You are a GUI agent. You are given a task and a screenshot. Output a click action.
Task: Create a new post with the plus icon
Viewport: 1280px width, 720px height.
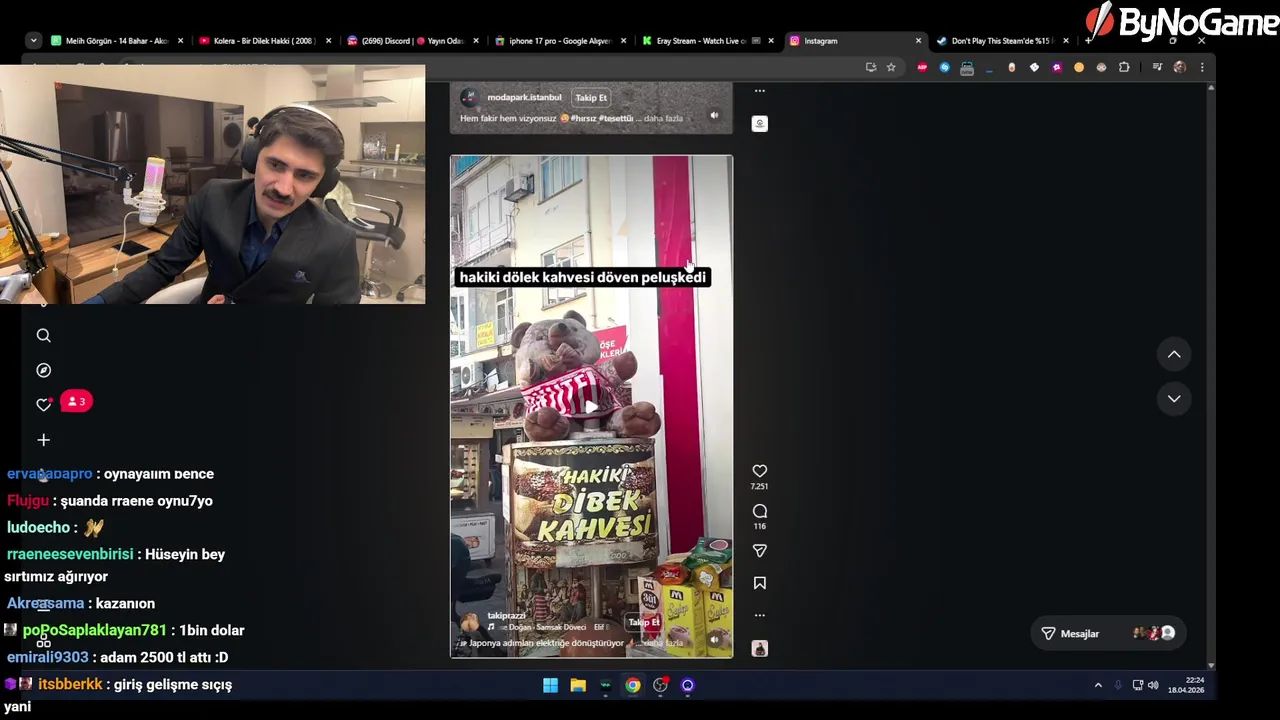(43, 440)
